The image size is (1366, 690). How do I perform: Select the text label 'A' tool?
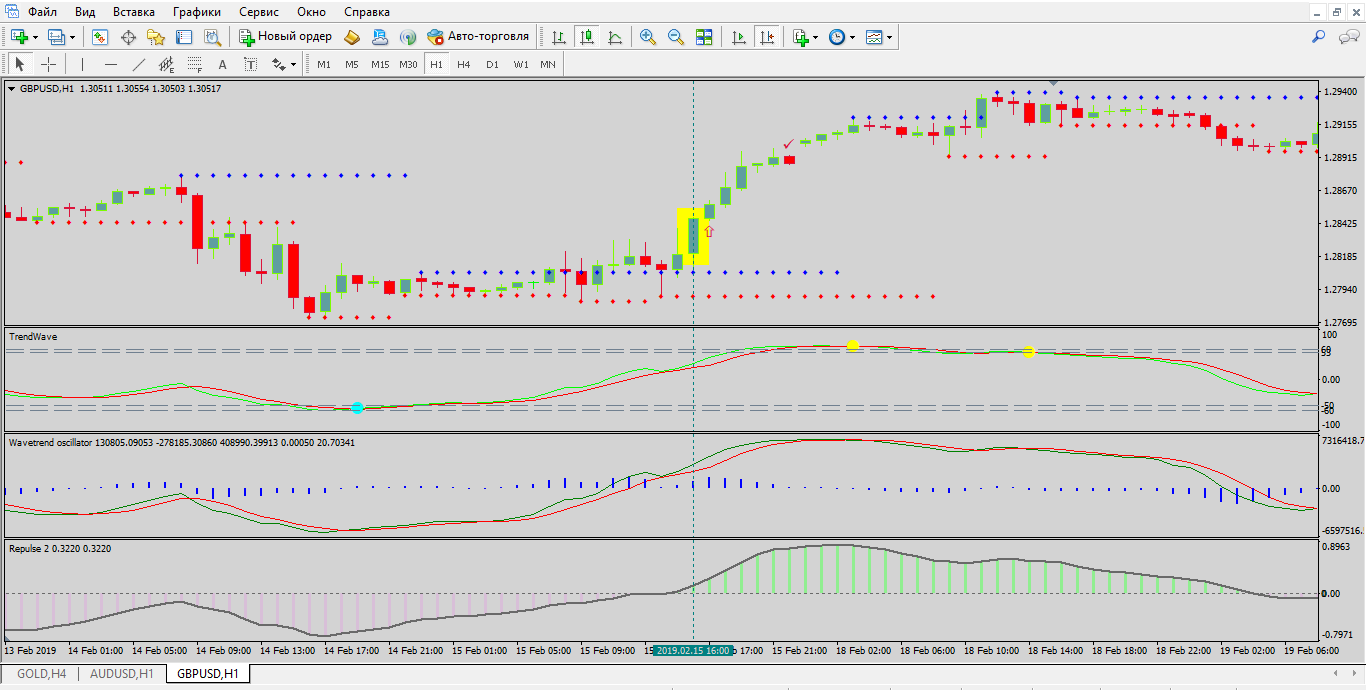click(222, 64)
